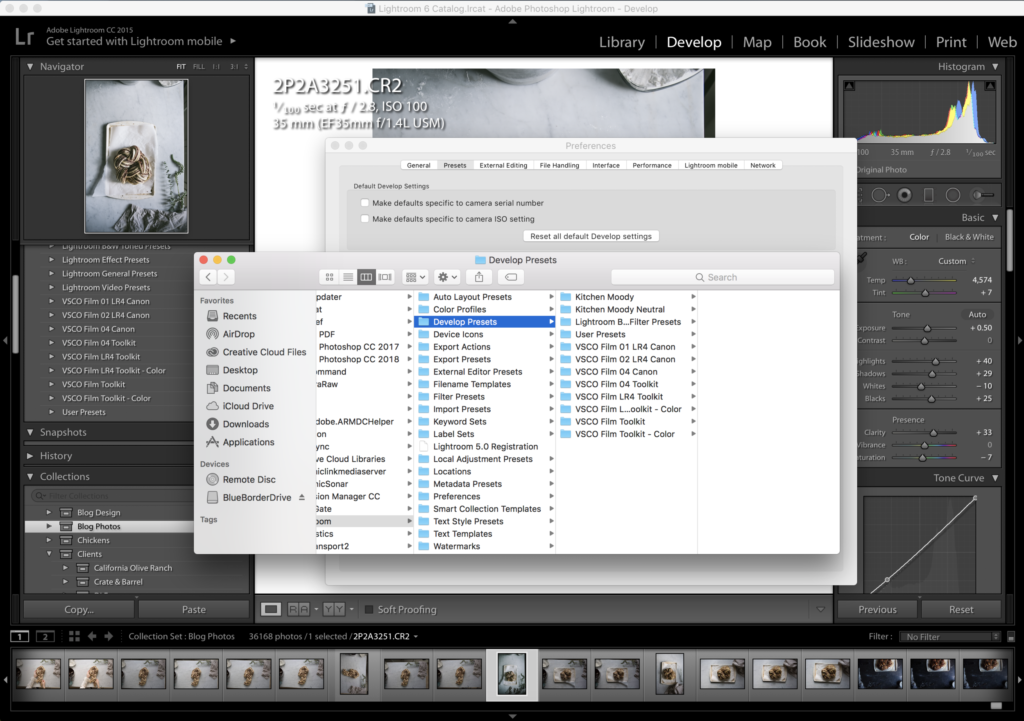Viewport: 1024px width, 721px height.
Task: Adjust the Clarity slider handle
Action: coord(934,432)
